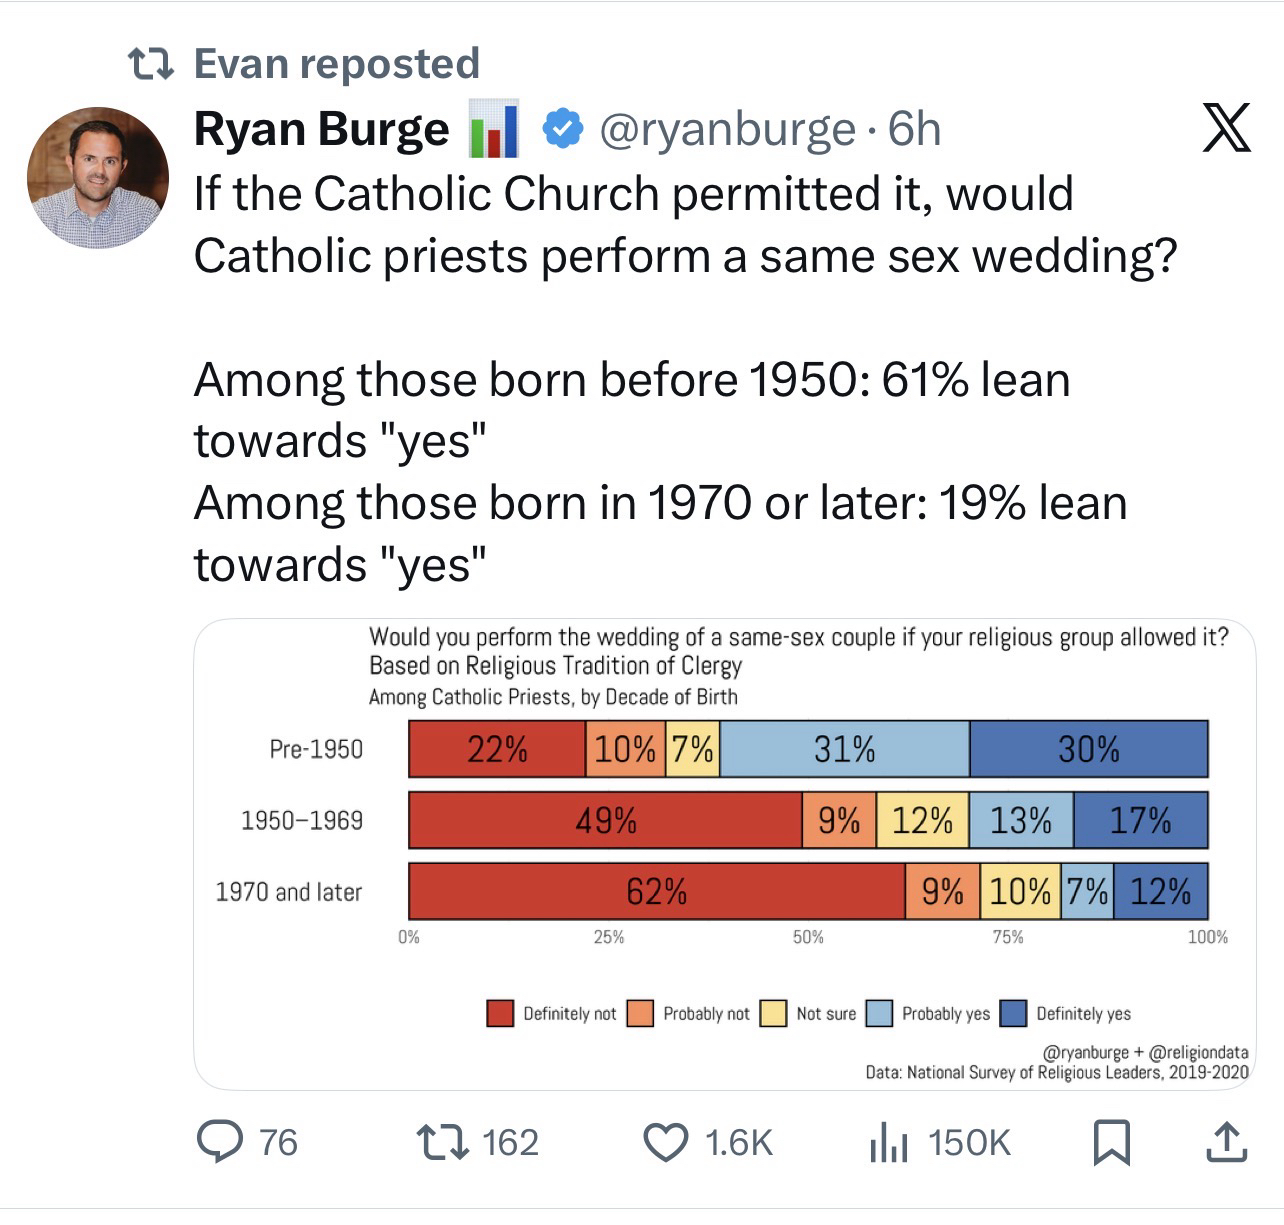Click the X logo icon
Image resolution: width=1284 pixels, height=1225 pixels.
(1226, 129)
